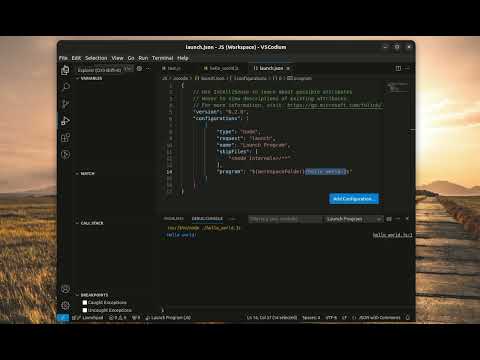Open the View menu
The width and height of the screenshot is (480, 360).
[x=117, y=58]
